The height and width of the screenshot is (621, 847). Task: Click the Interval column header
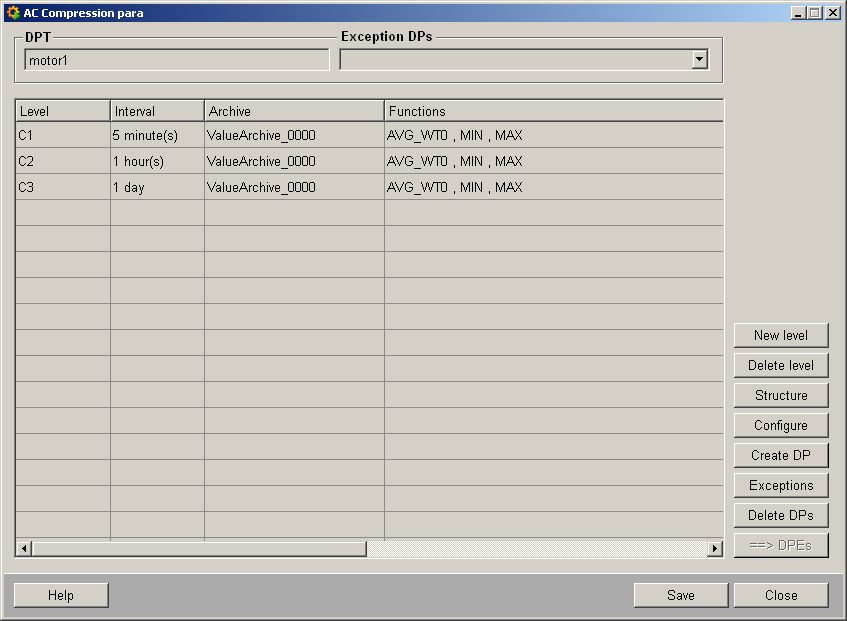[157, 111]
